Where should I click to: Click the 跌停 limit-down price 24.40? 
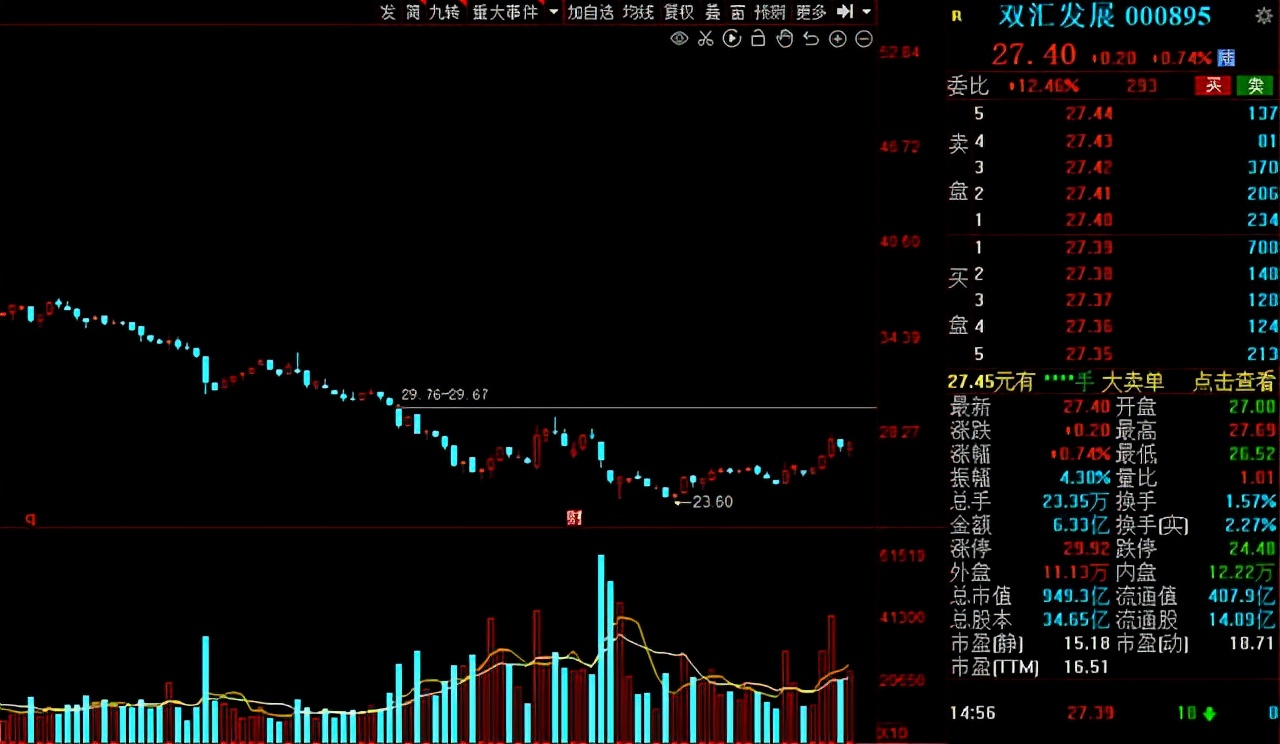click(1251, 548)
